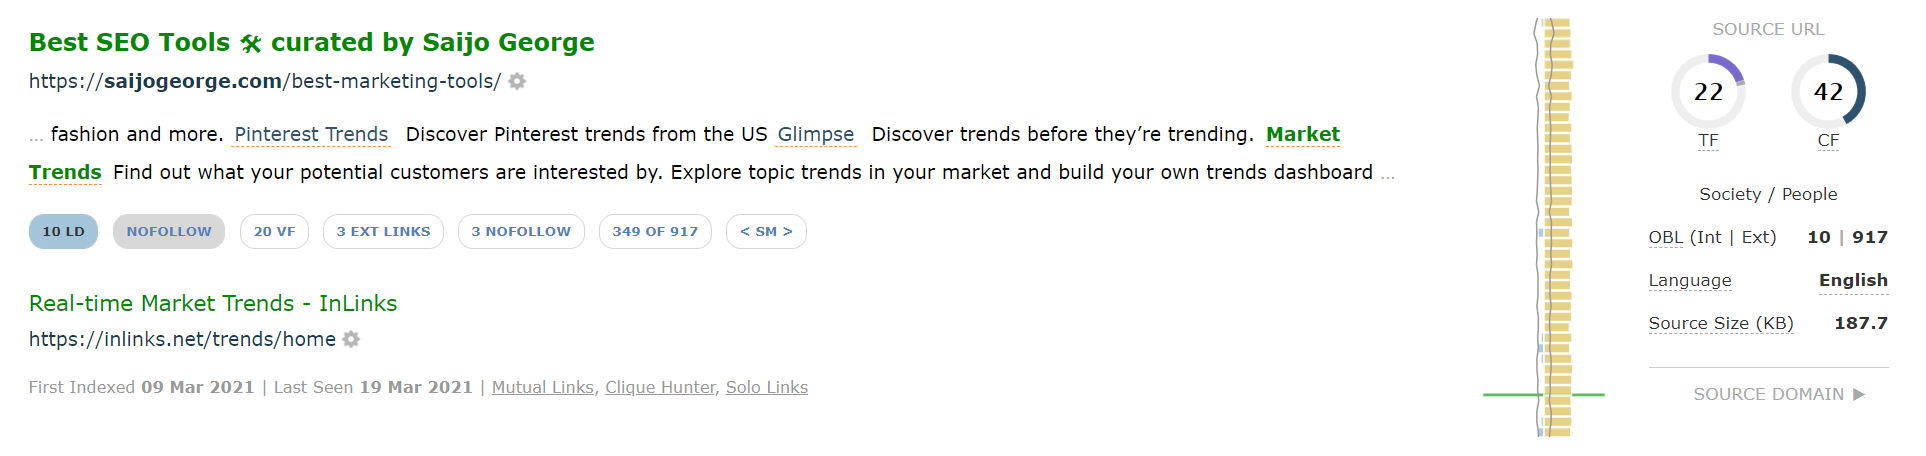Click the 3 EXT LINKS pill
This screenshot has width=1926, height=456.
tap(383, 231)
